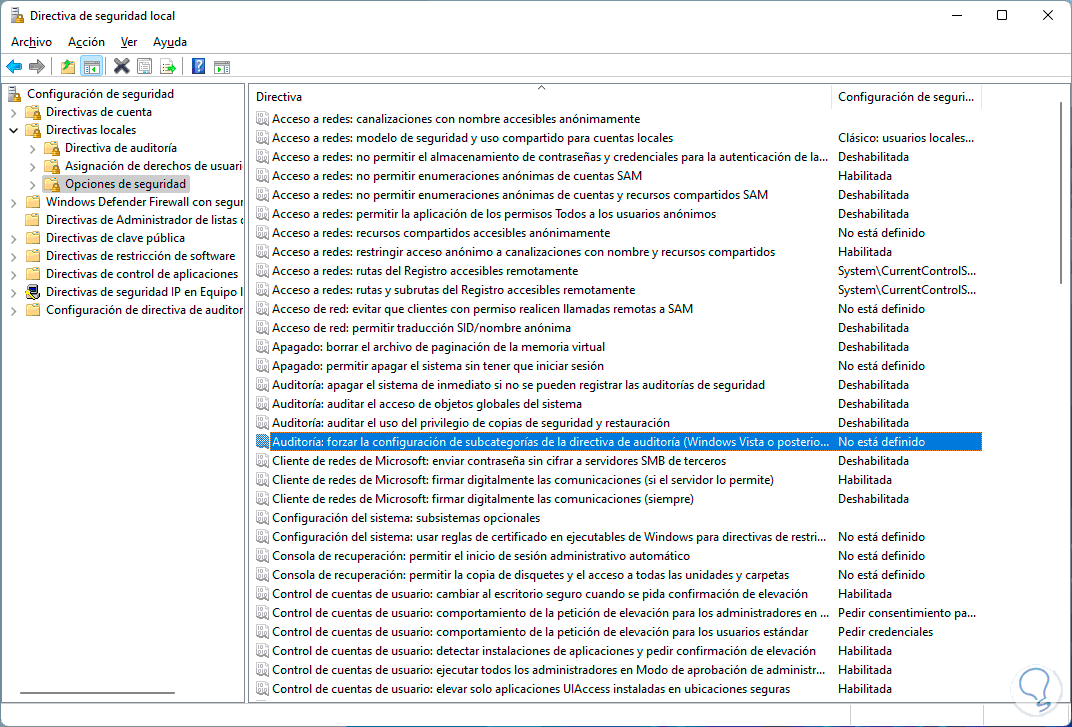Open the Ayuda menu
The width and height of the screenshot is (1072, 727).
pyautogui.click(x=170, y=42)
